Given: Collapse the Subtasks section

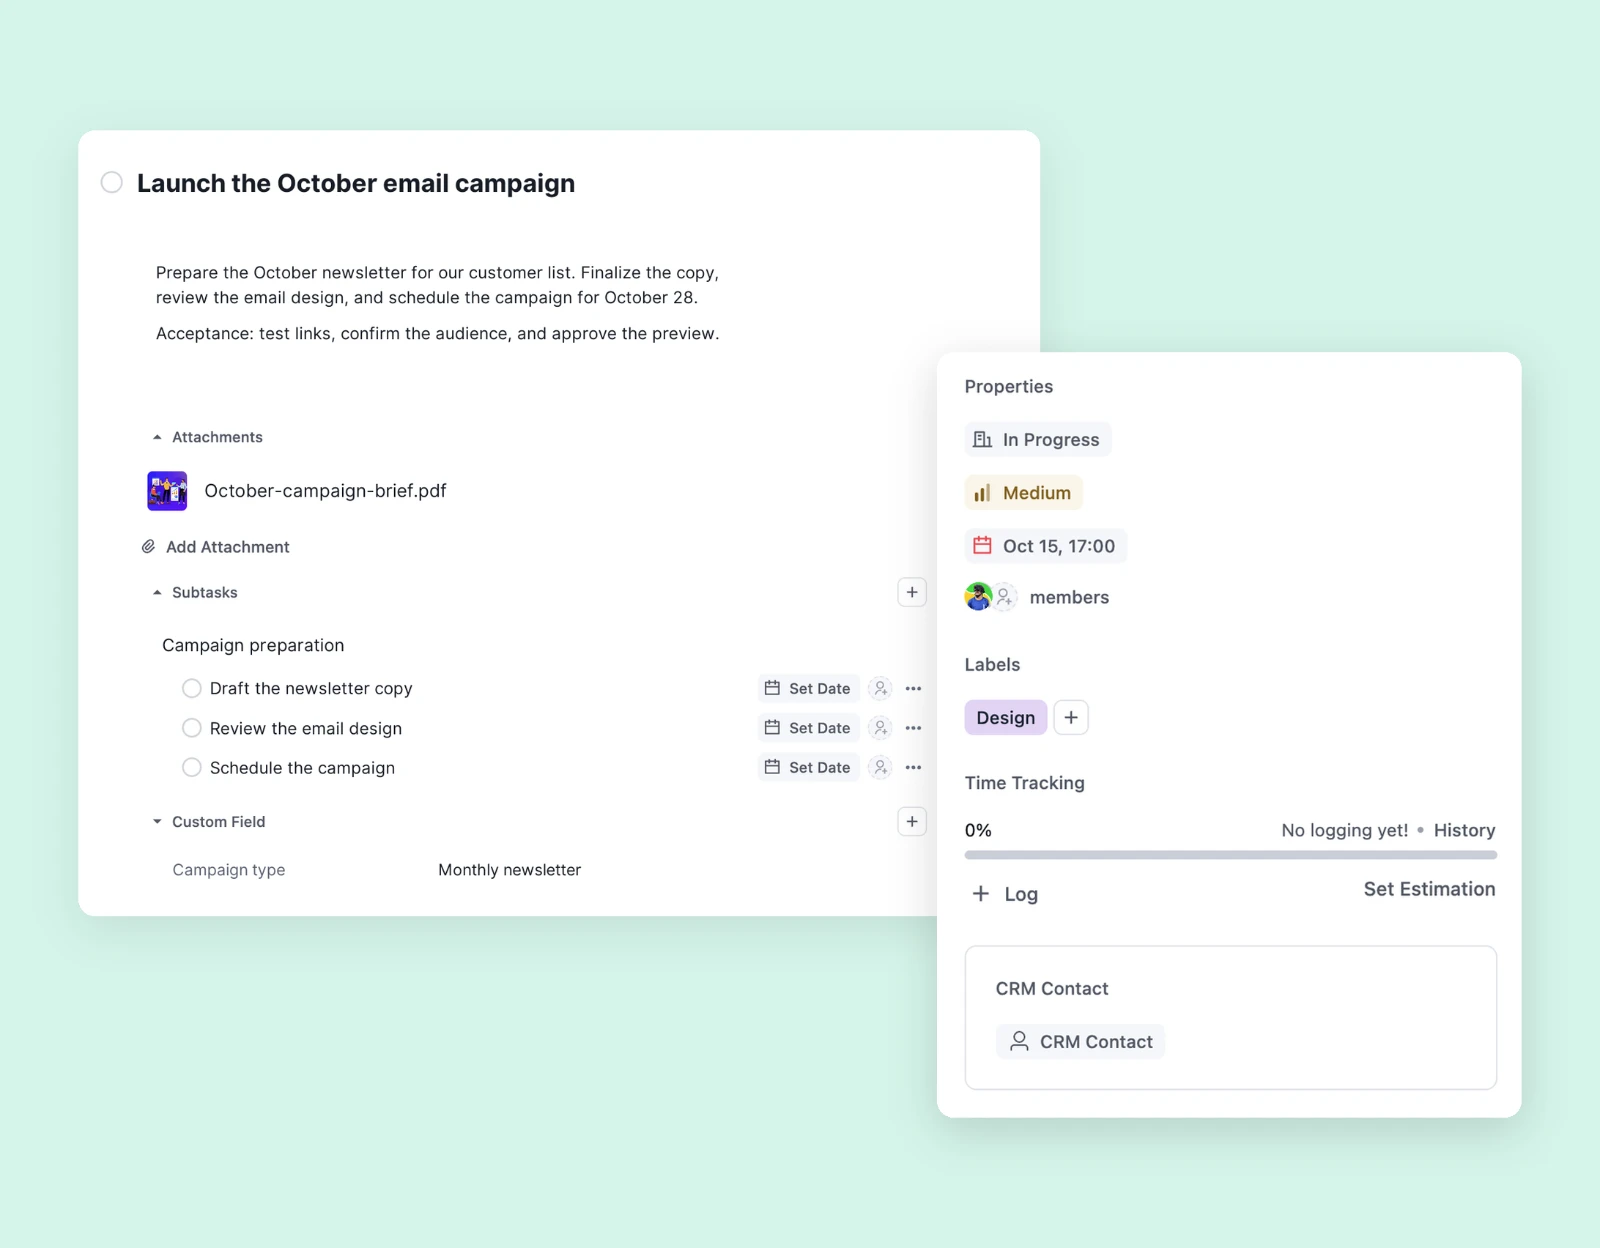Looking at the screenshot, I should point(157,592).
